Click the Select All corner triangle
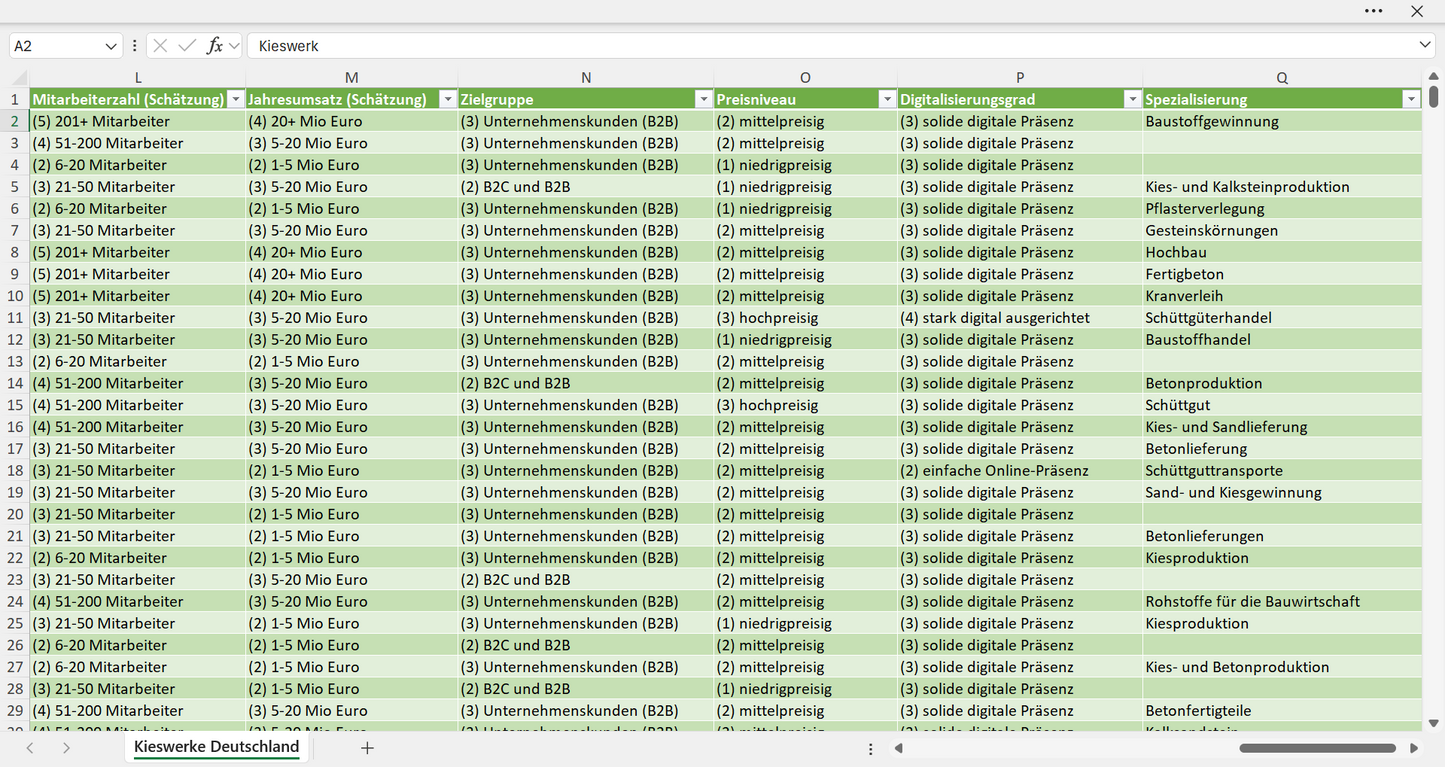This screenshot has height=767, width=1445. pyautogui.click(x=19, y=78)
